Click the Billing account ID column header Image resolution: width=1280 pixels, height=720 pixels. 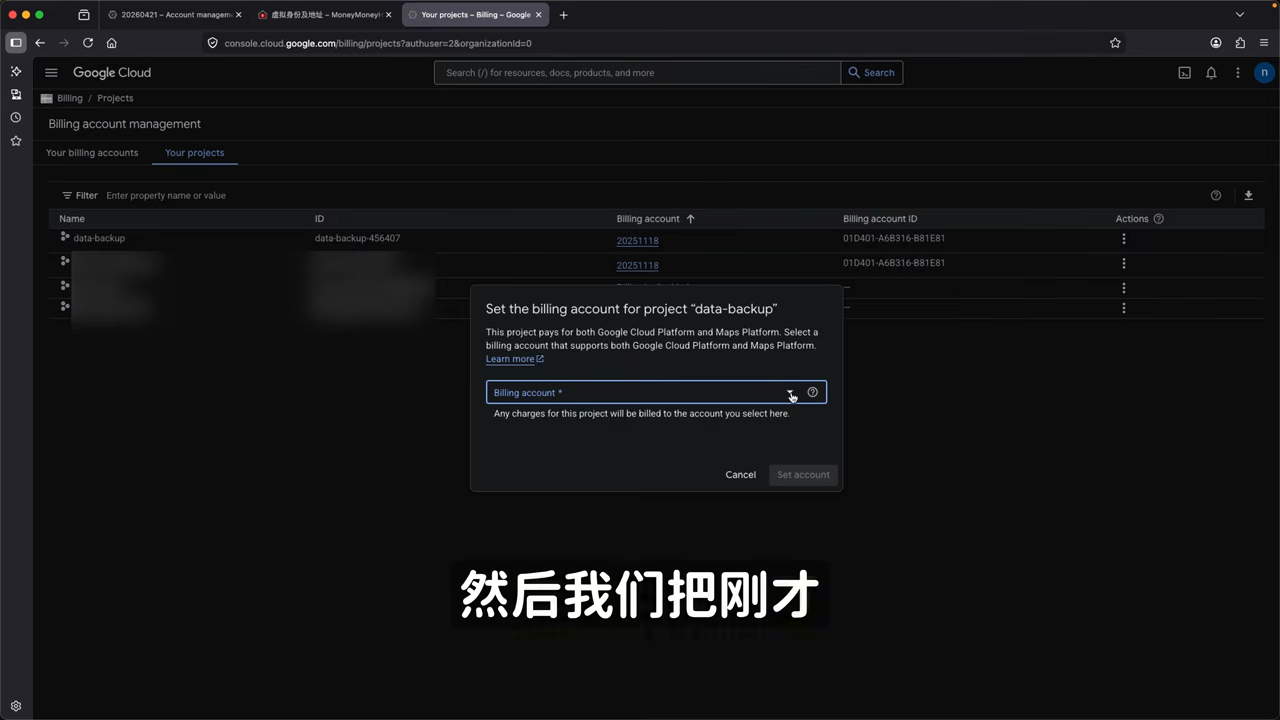pyautogui.click(x=880, y=219)
